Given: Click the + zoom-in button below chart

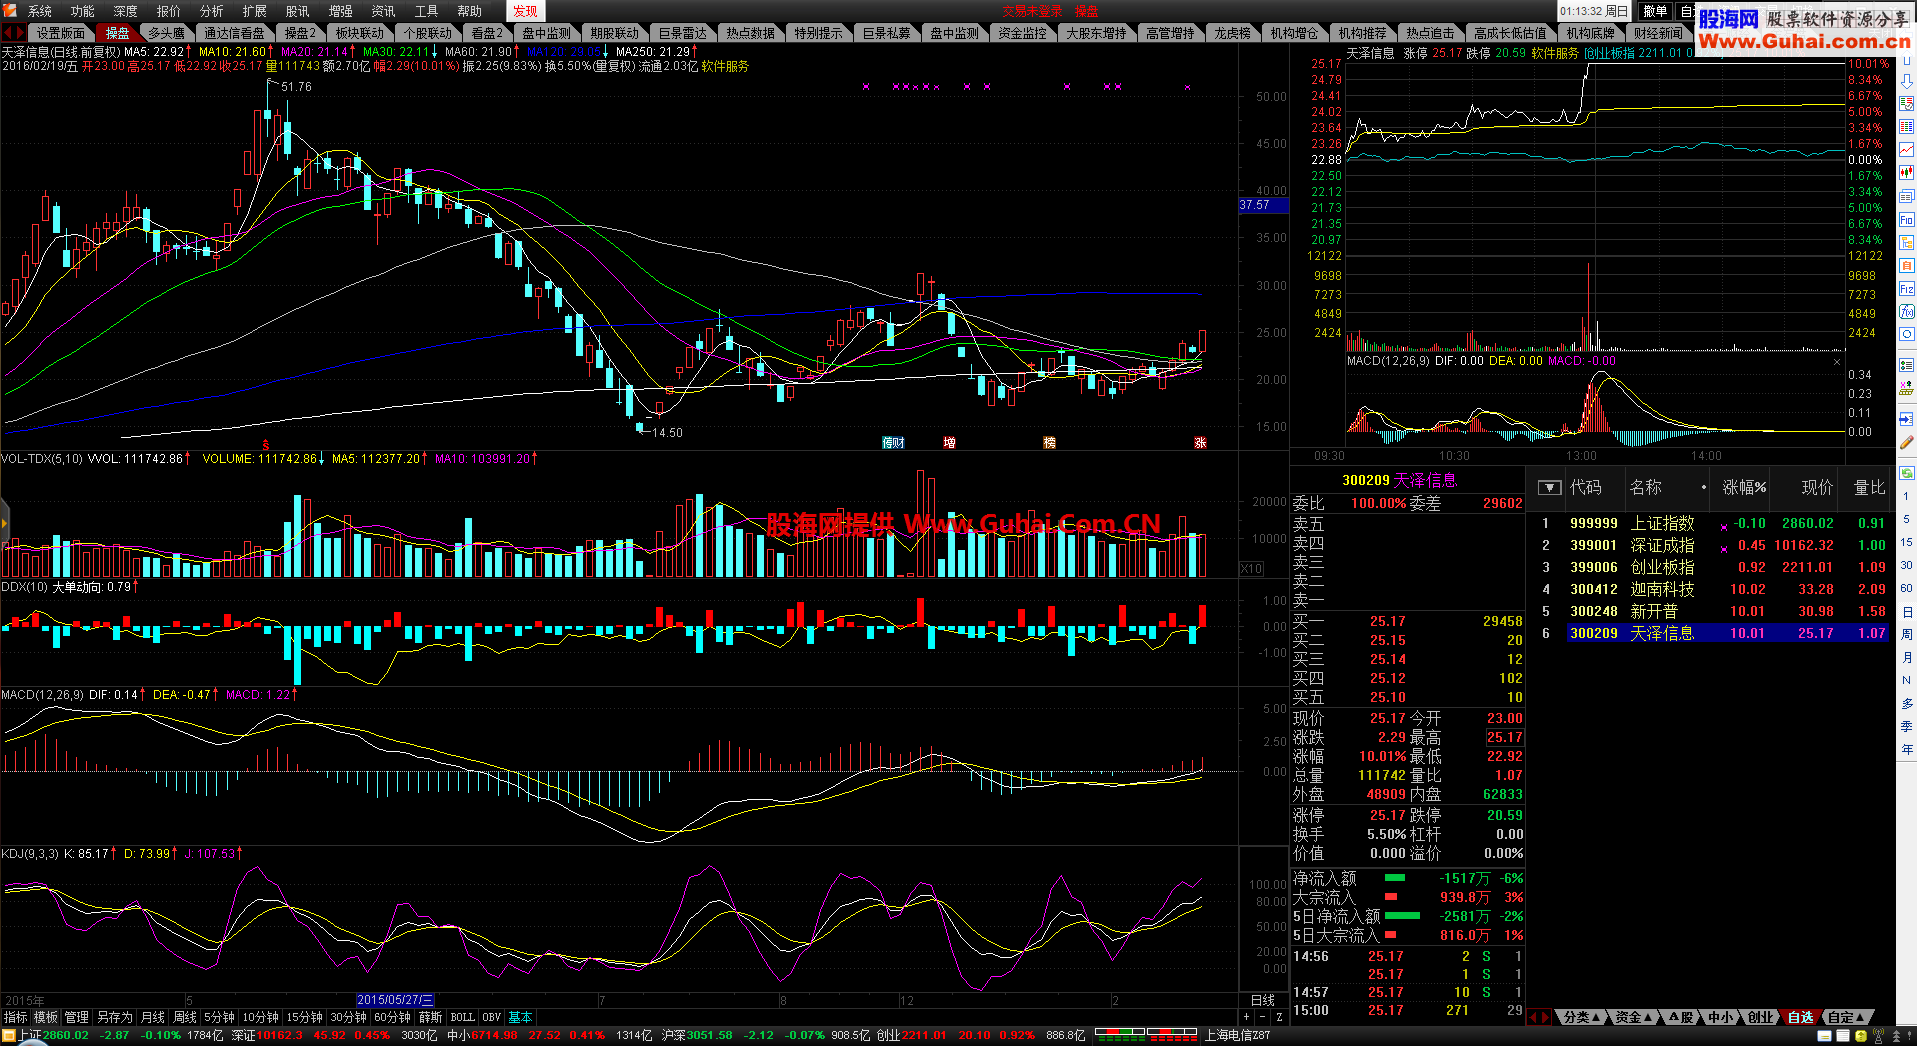Looking at the screenshot, I should click(x=1246, y=1017).
